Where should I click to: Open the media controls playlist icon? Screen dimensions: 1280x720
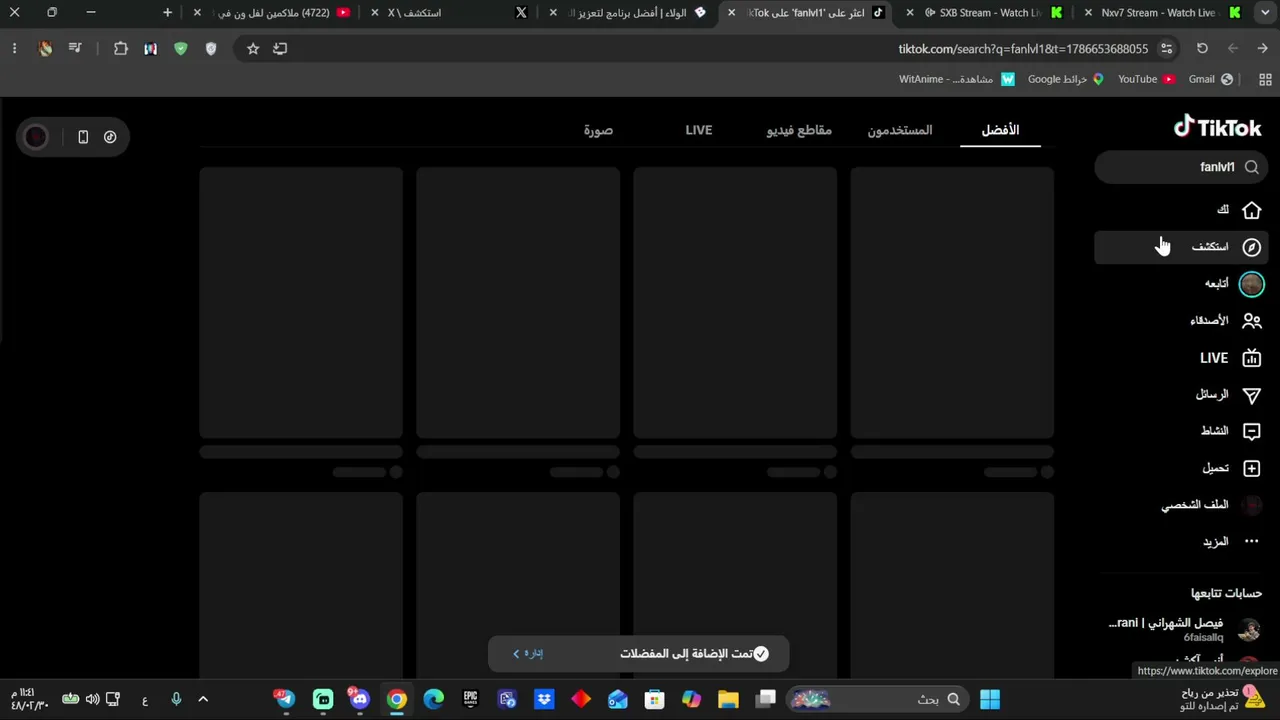click(75, 48)
